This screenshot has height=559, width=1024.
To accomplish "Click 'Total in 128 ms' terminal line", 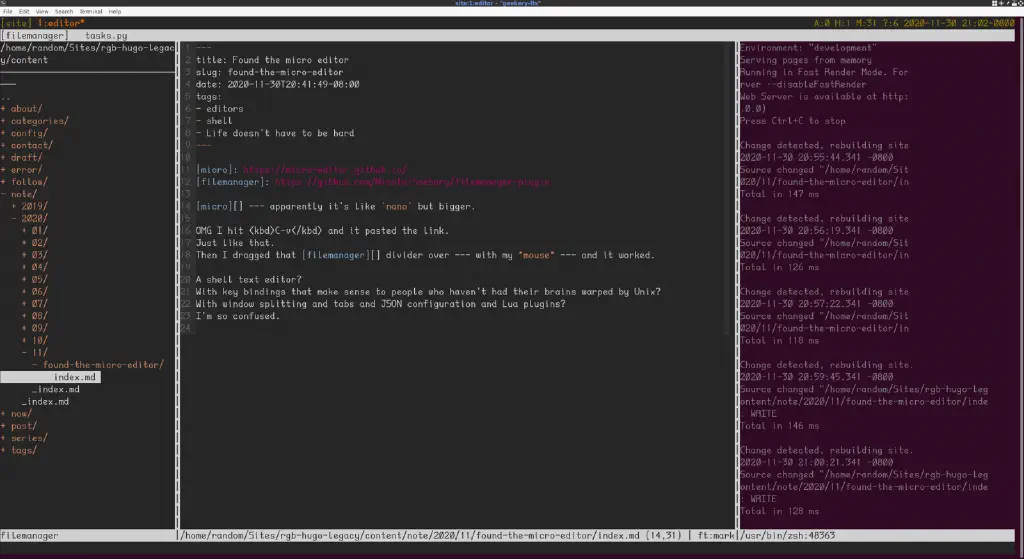I will (779, 511).
